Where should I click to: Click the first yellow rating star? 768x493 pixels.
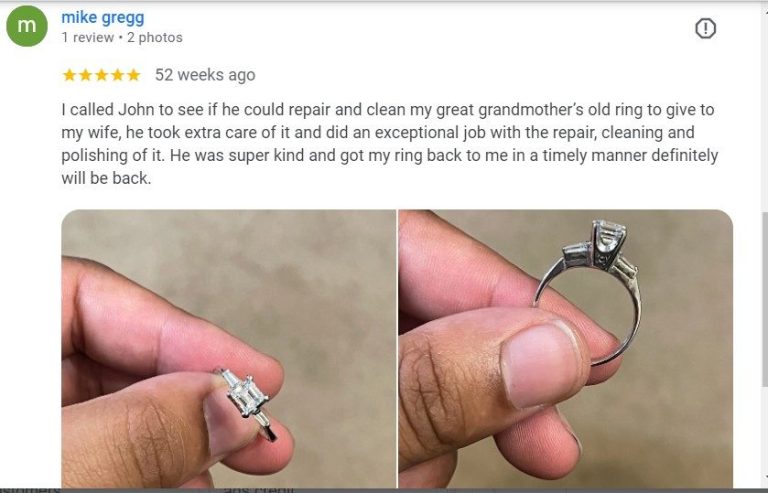pos(70,75)
